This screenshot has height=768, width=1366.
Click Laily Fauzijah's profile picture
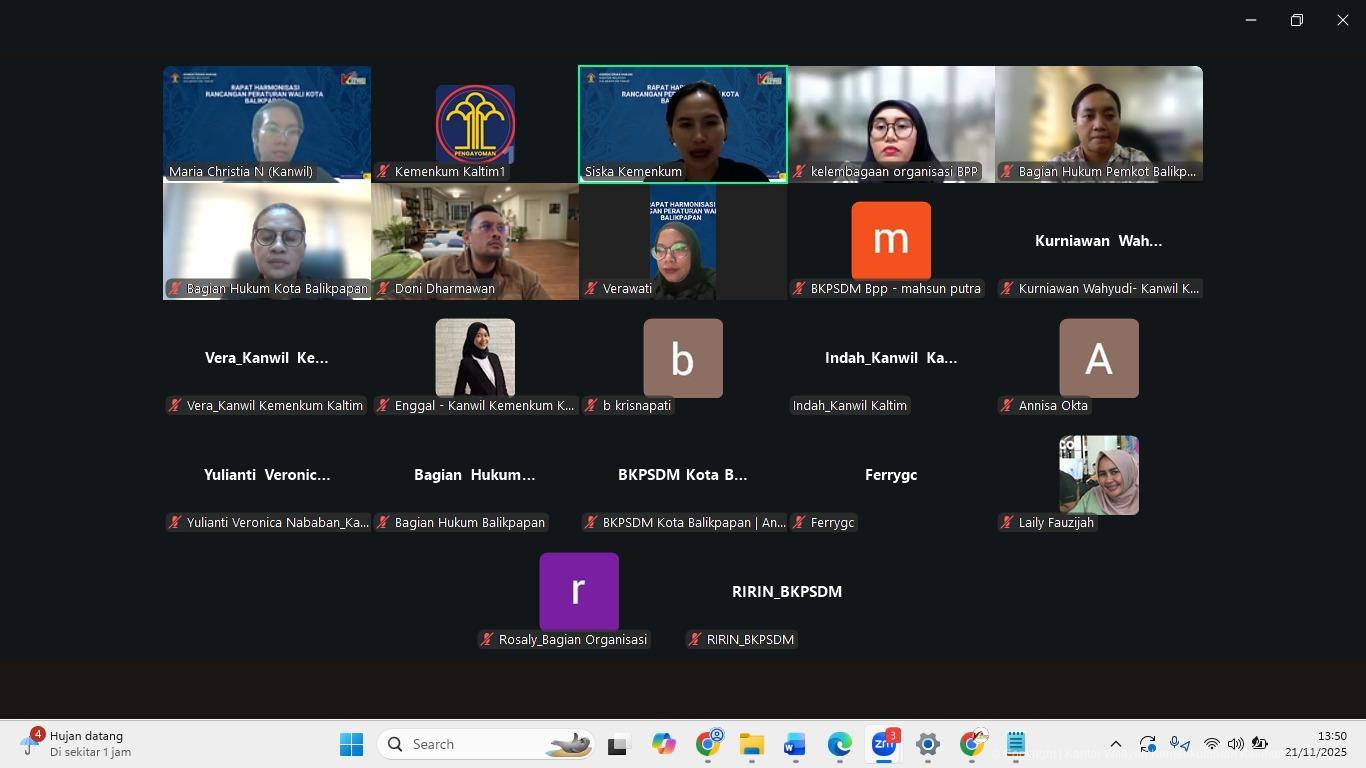click(x=1098, y=475)
